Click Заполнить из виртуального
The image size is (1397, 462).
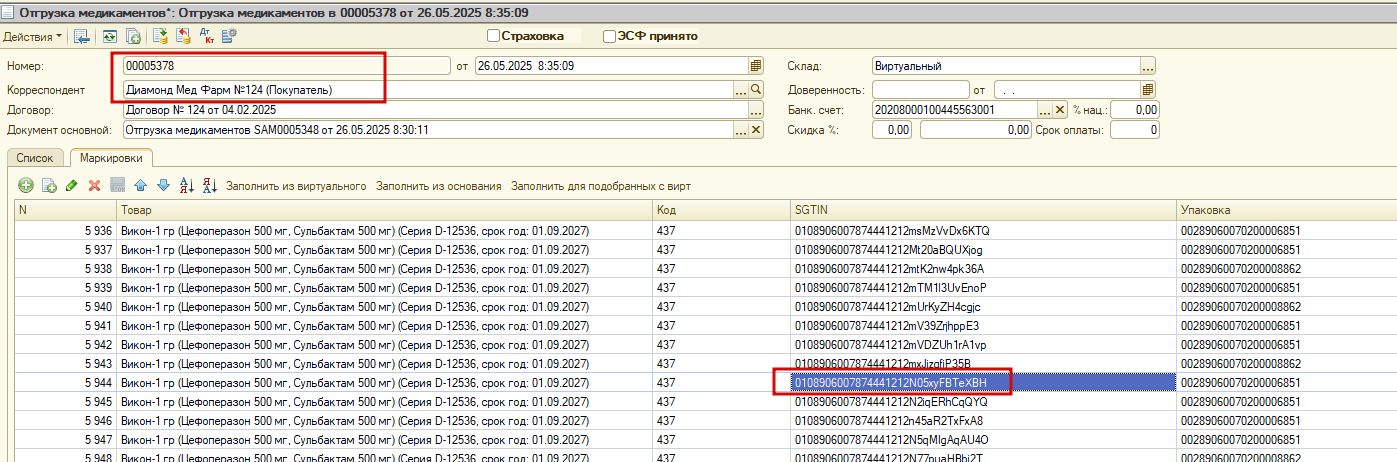296,186
